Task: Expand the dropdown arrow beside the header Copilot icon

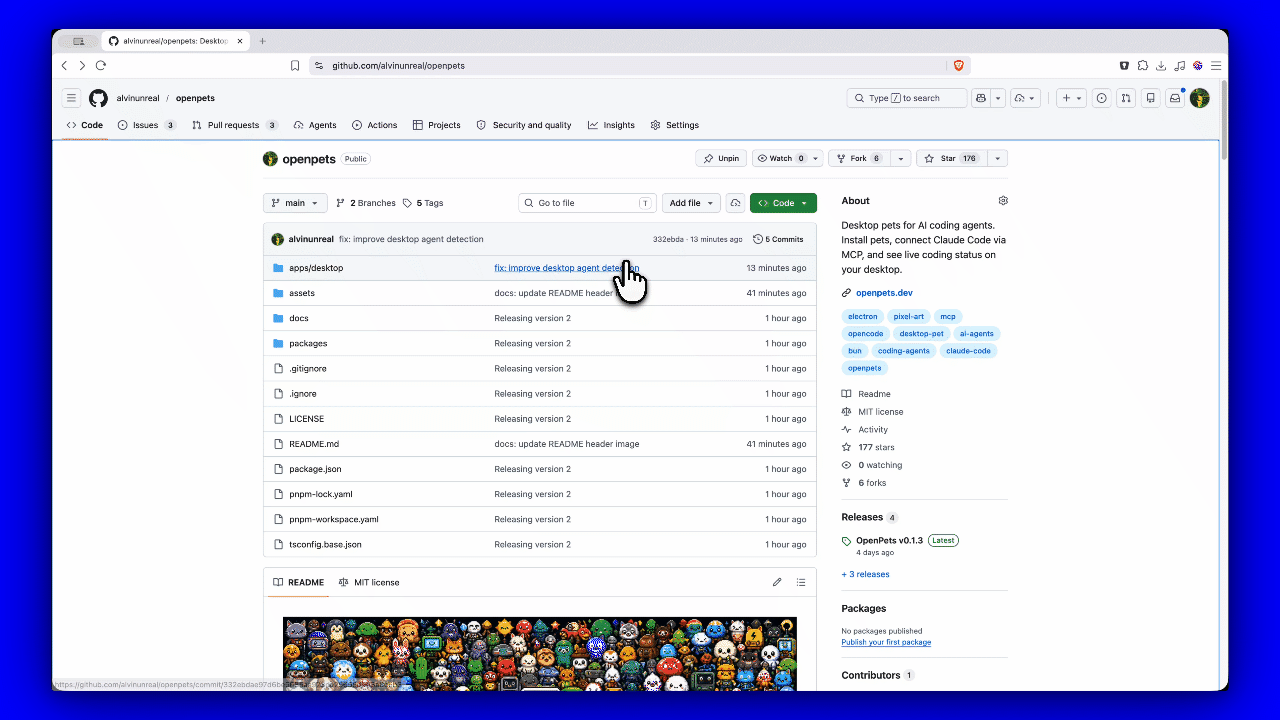Action: point(998,98)
